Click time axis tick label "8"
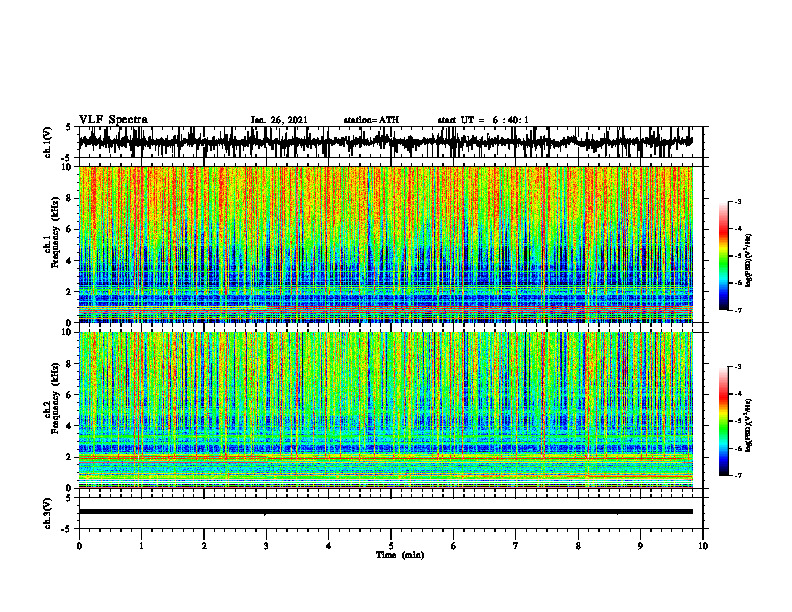 pyautogui.click(x=578, y=546)
